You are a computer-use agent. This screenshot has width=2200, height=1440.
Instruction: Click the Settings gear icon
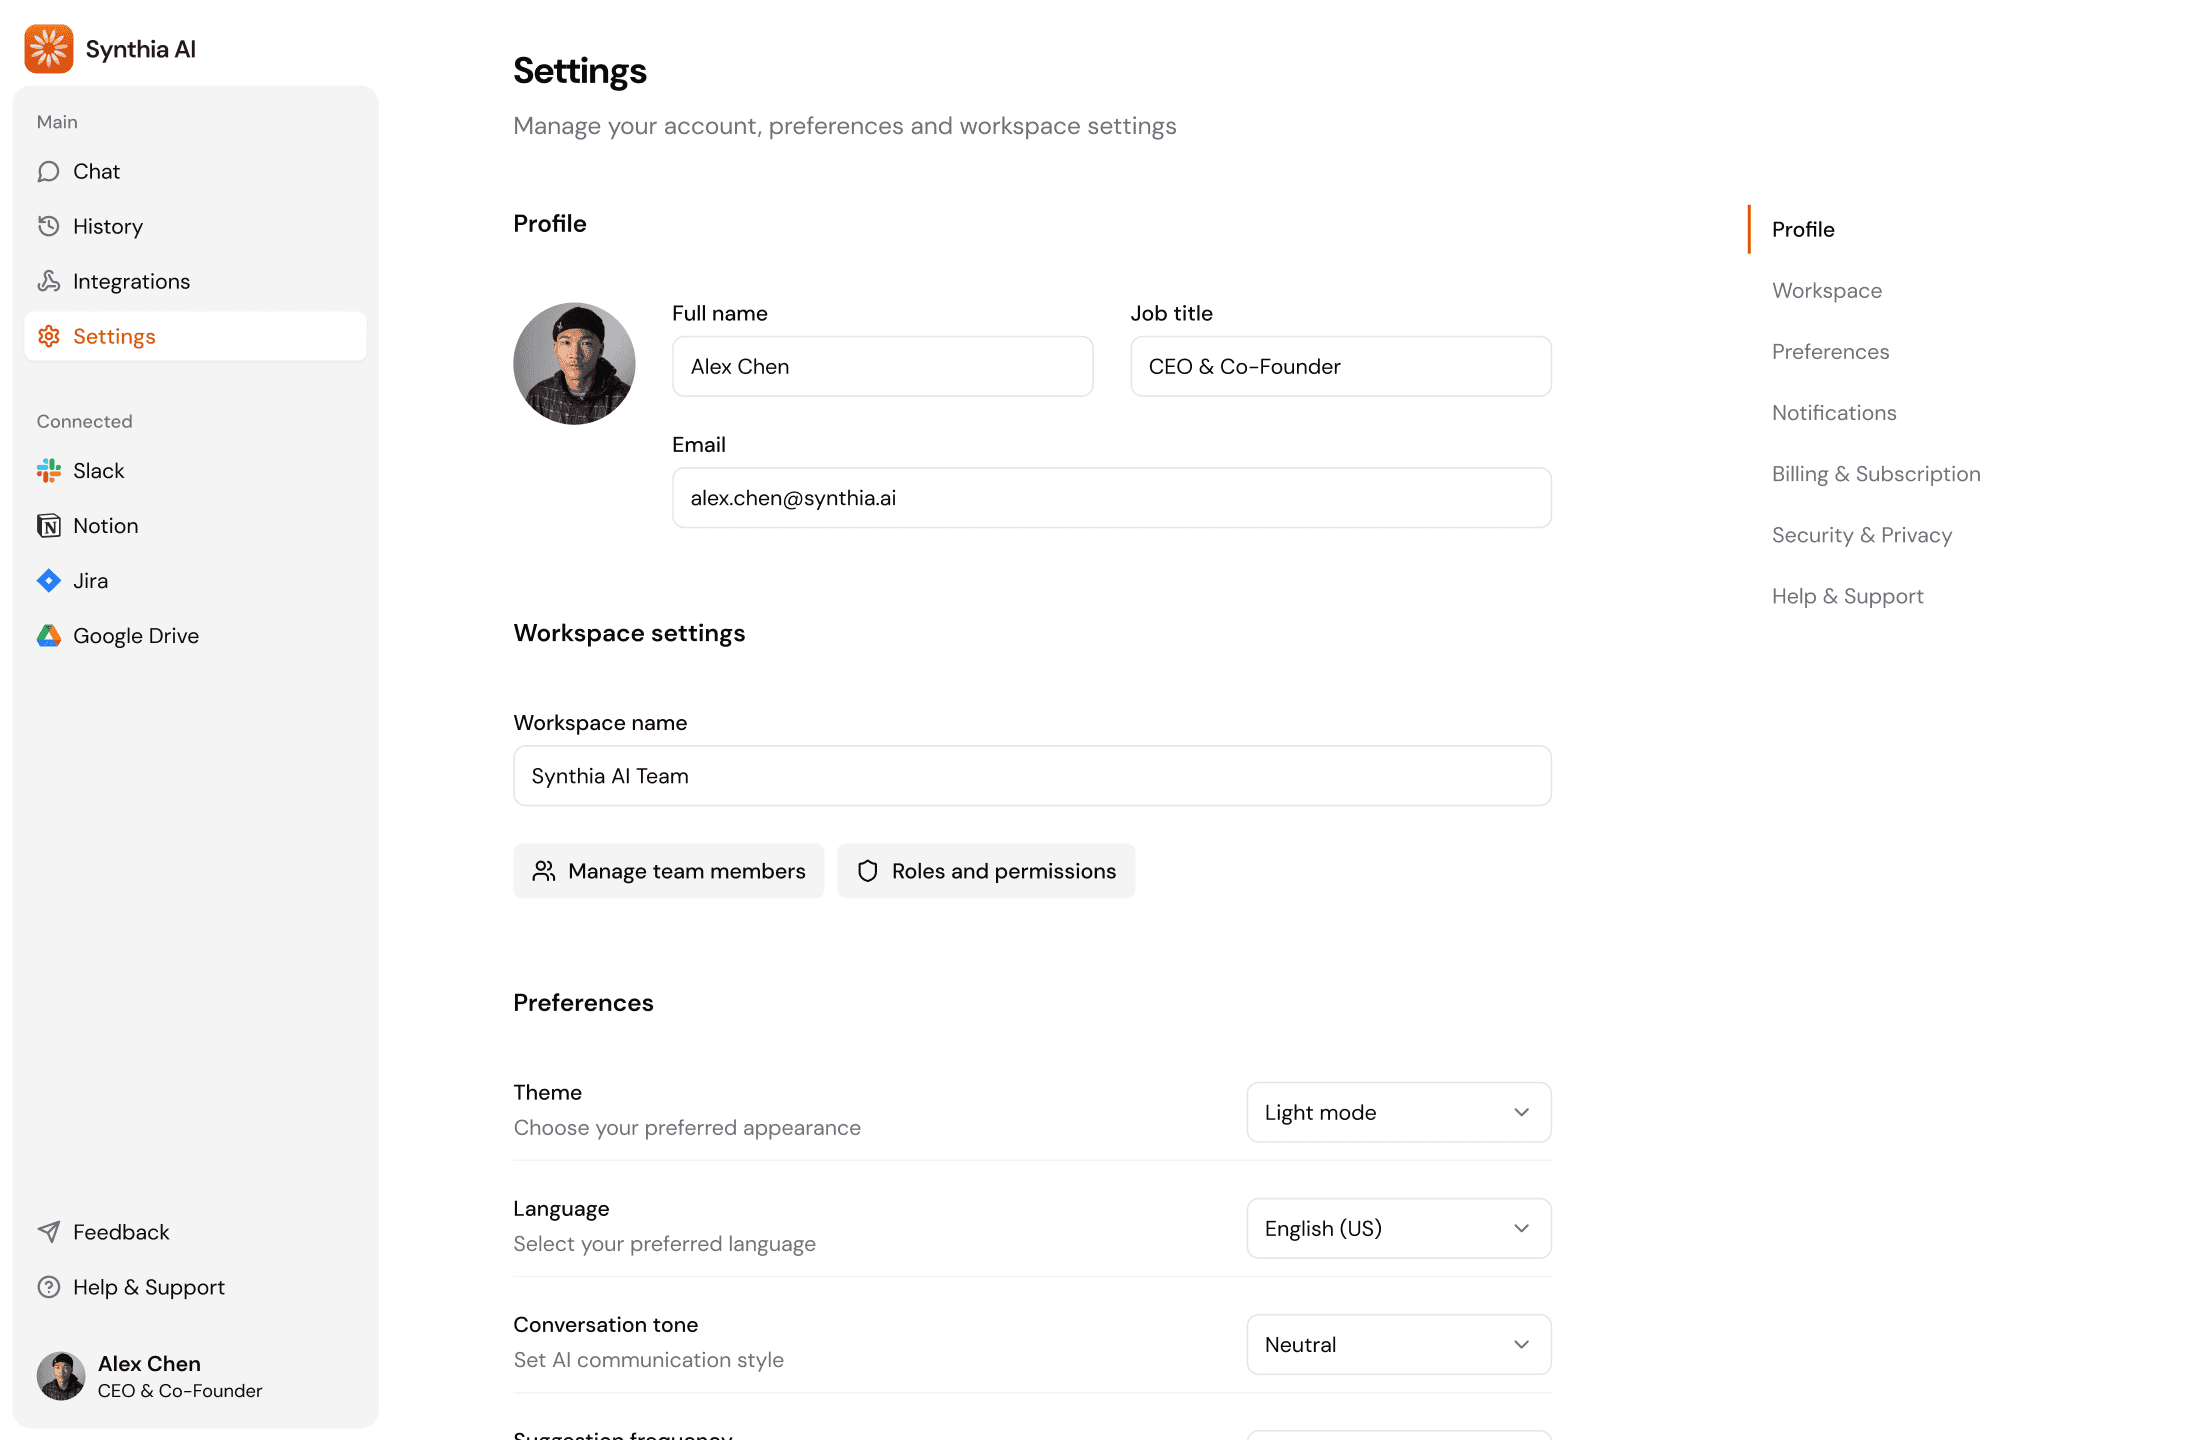[49, 336]
